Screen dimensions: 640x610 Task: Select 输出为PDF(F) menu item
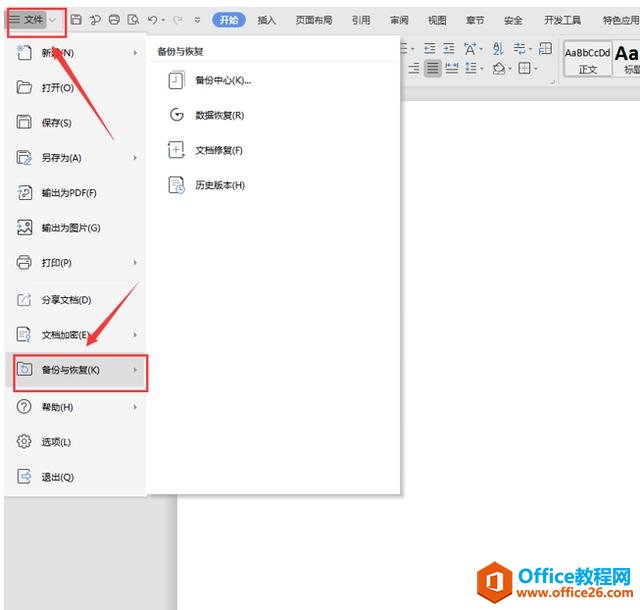point(76,193)
